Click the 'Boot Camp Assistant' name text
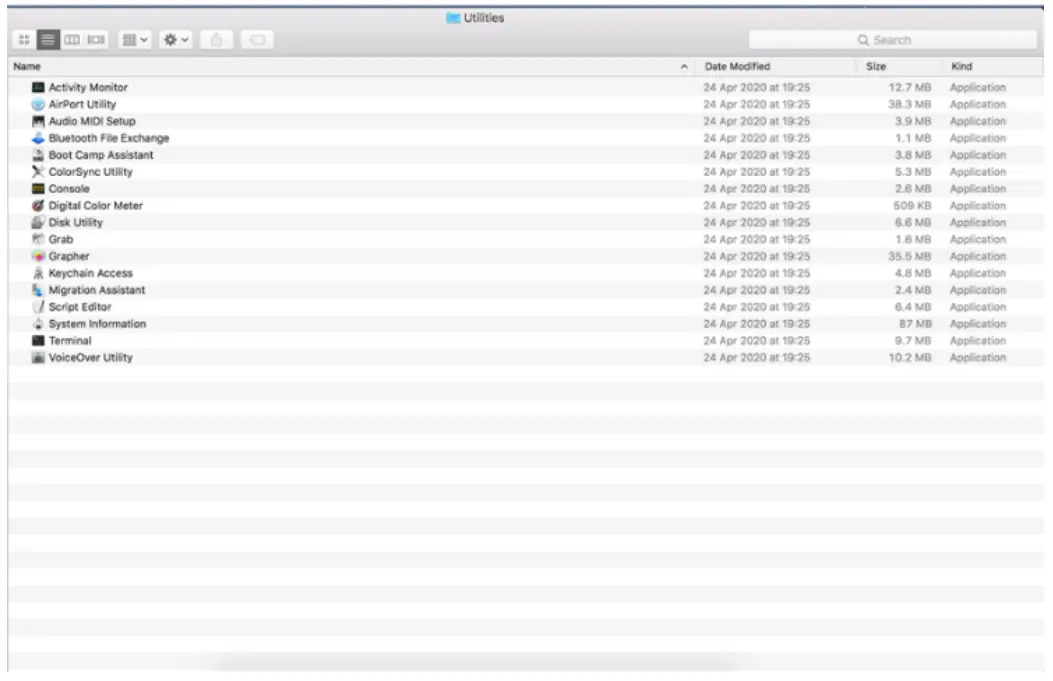 101,154
